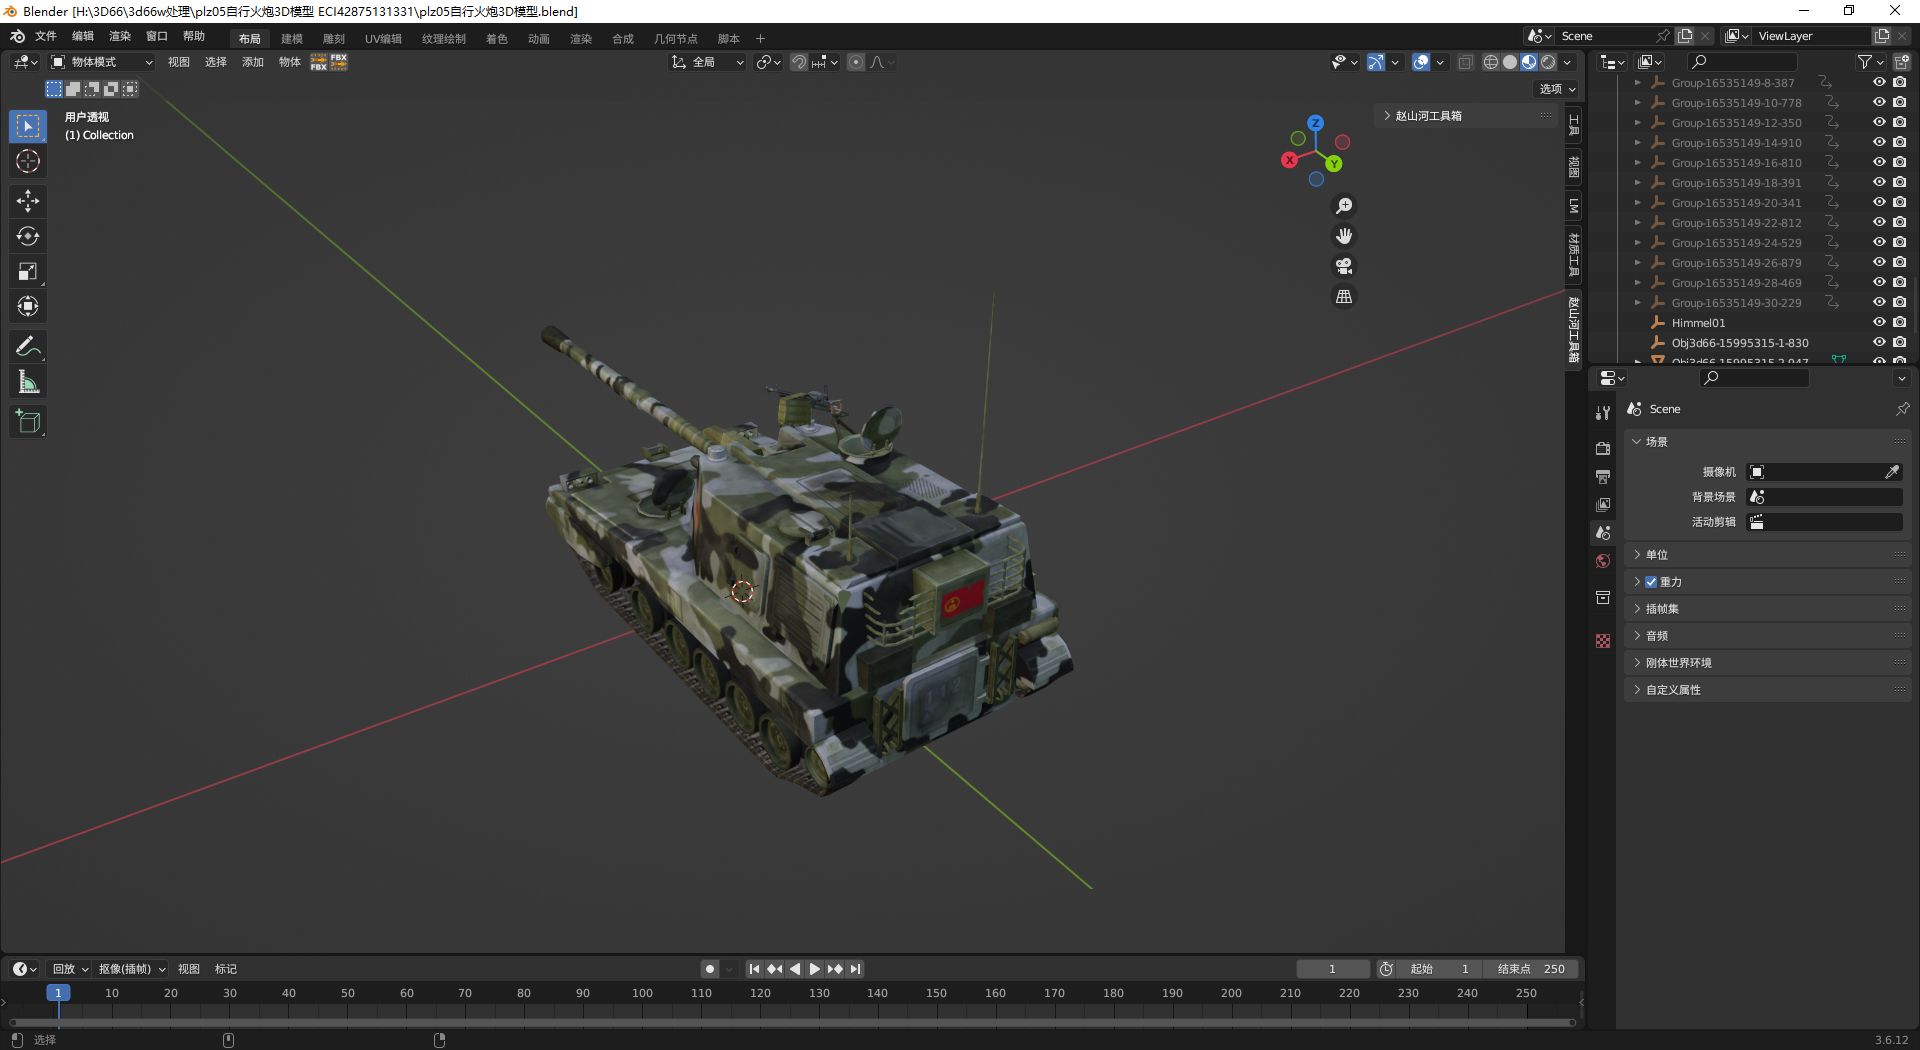Toggle viewport overlays display
This screenshot has height=1050, width=1920.
[x=1421, y=62]
